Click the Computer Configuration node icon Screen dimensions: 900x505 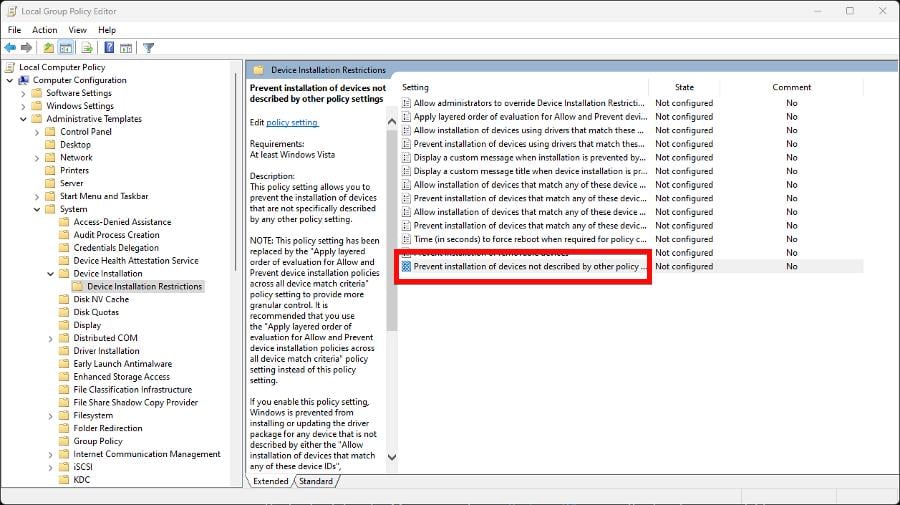(x=24, y=80)
